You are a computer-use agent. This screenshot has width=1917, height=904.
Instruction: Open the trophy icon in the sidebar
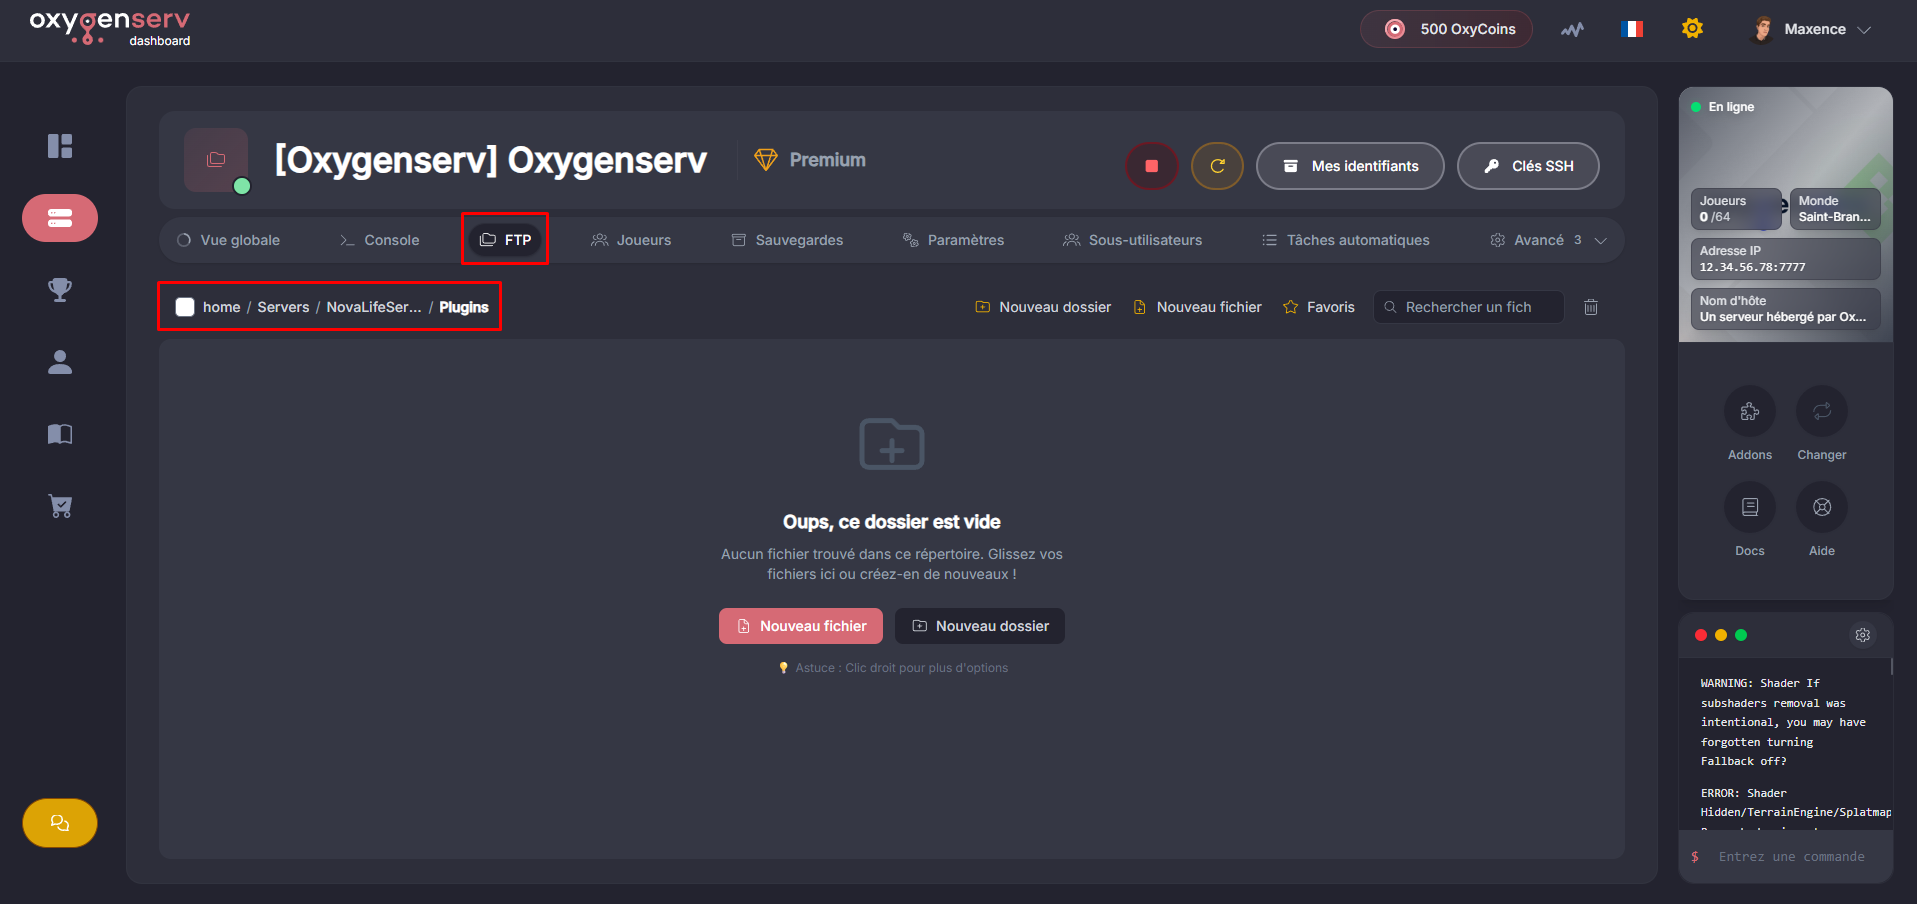[60, 290]
